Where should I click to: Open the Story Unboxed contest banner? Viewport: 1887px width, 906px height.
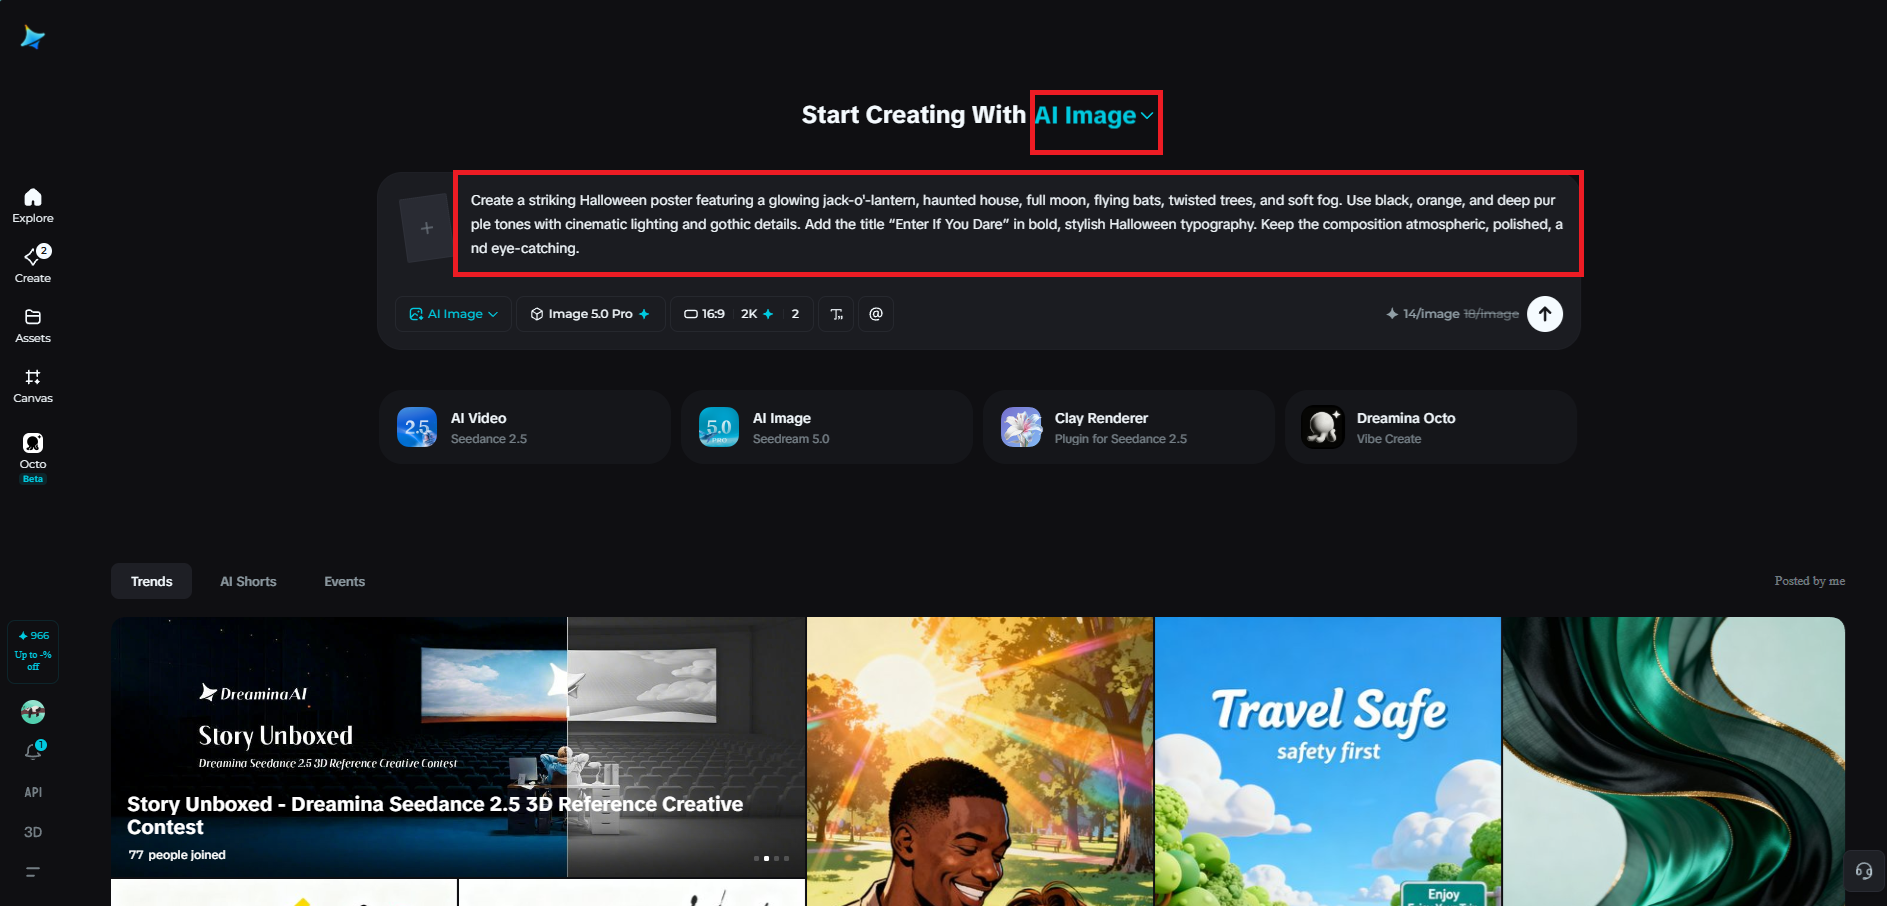point(458,747)
